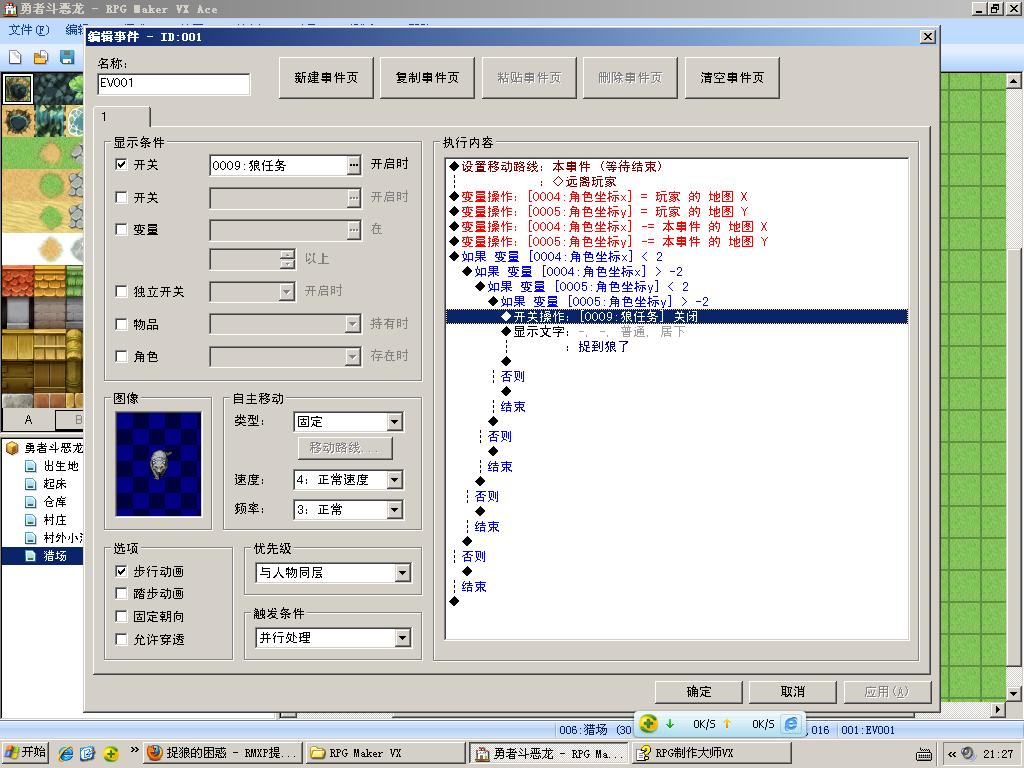Enable the second 开关 condition checkbox

point(121,197)
